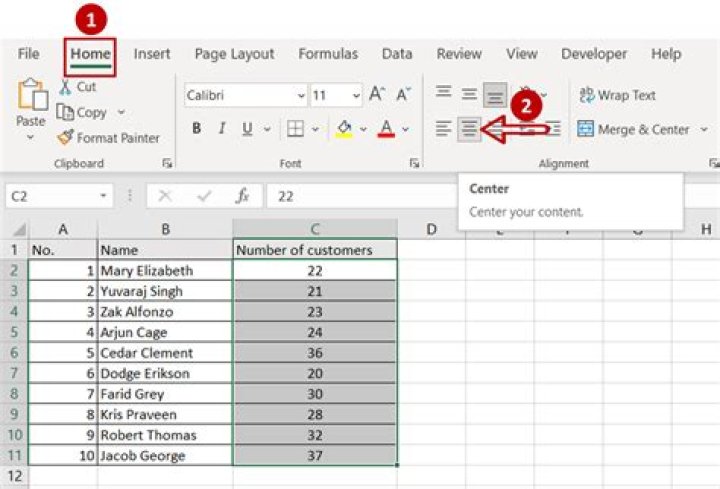Open the Review tab

click(459, 54)
